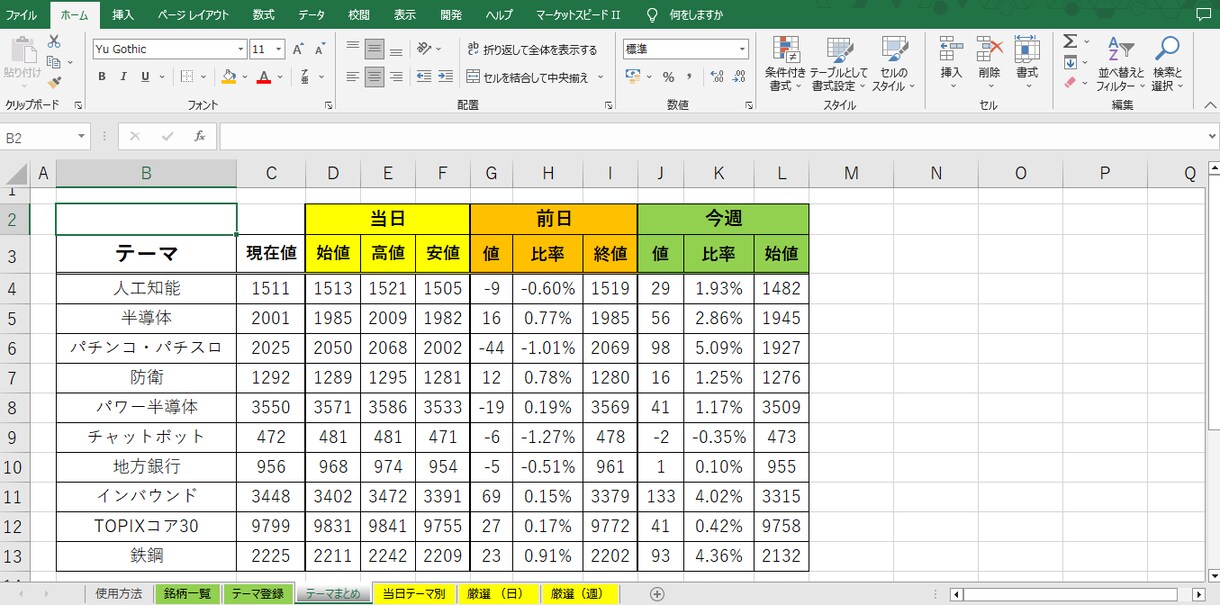This screenshot has width=1220, height=605.
Task: Click the increase indent icon
Action: [445, 77]
